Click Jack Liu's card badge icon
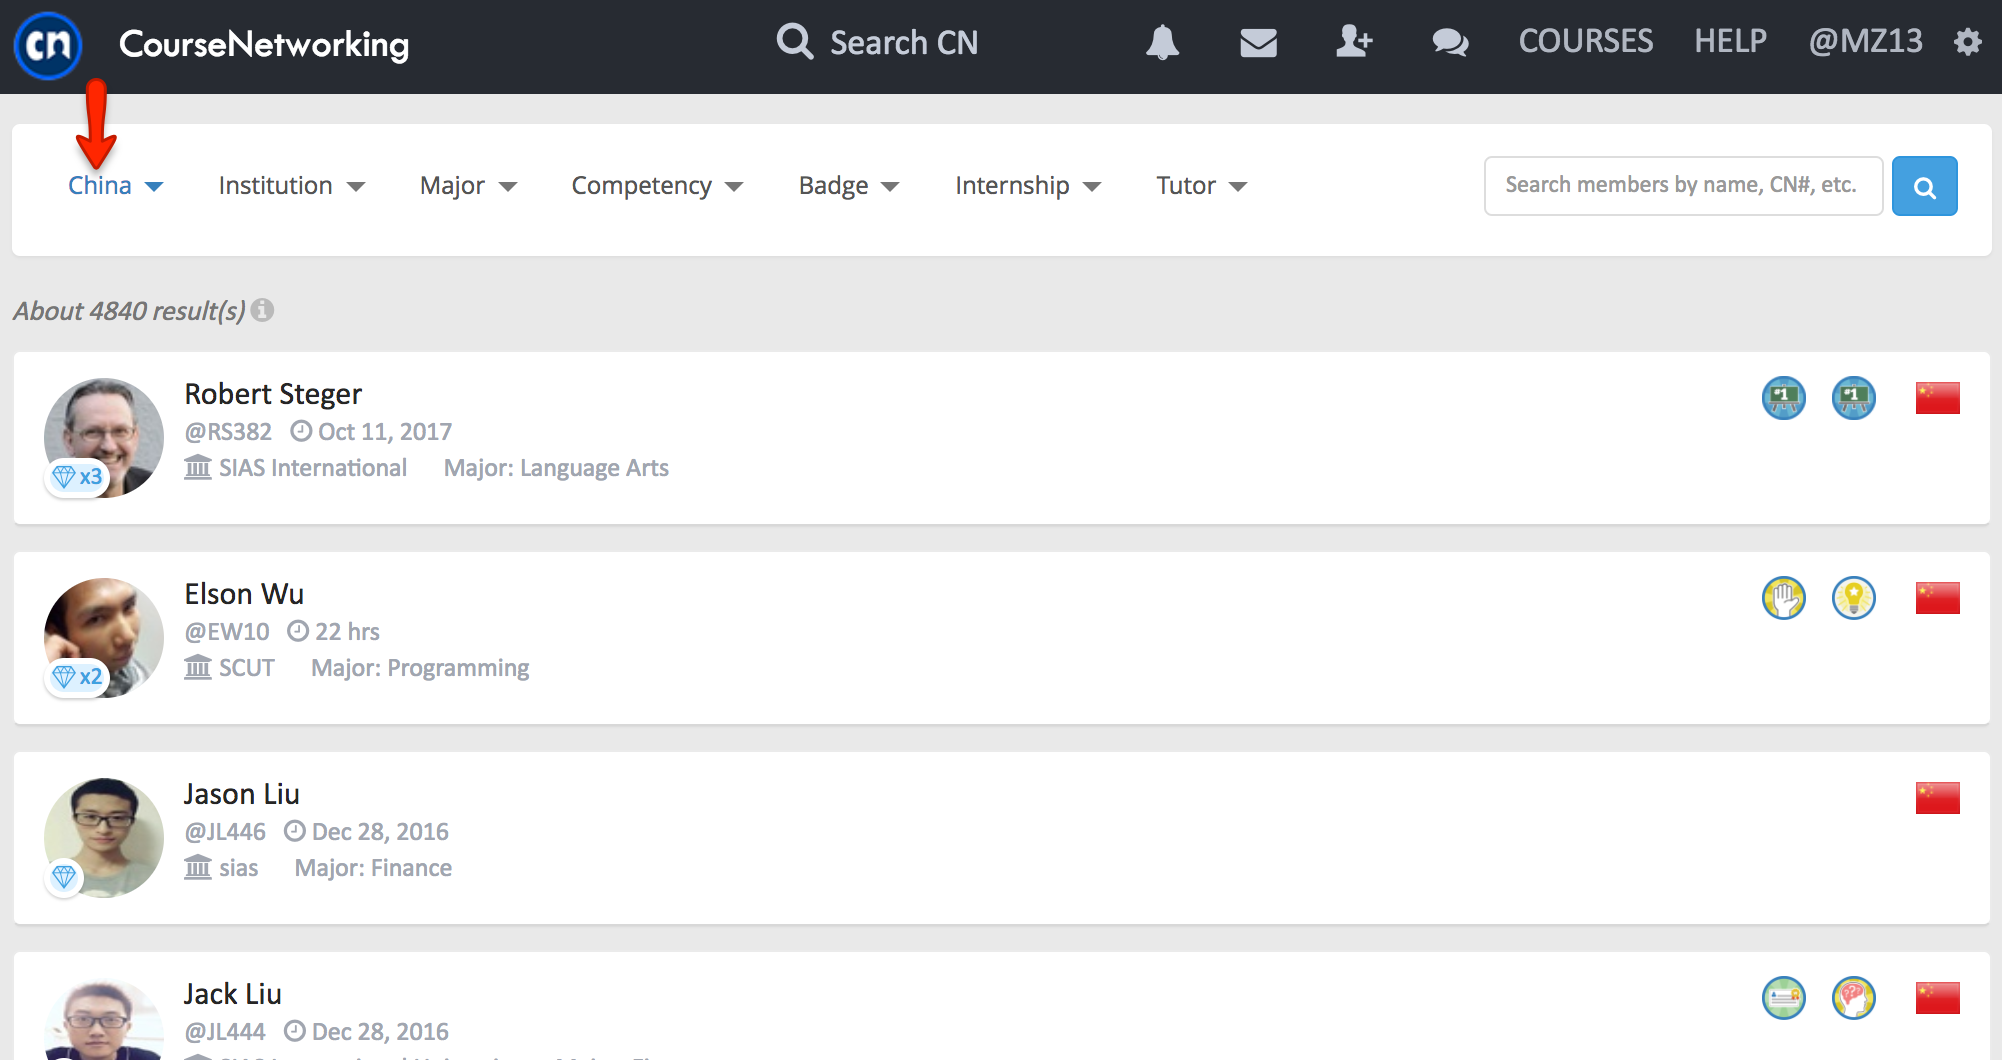 coord(1784,998)
